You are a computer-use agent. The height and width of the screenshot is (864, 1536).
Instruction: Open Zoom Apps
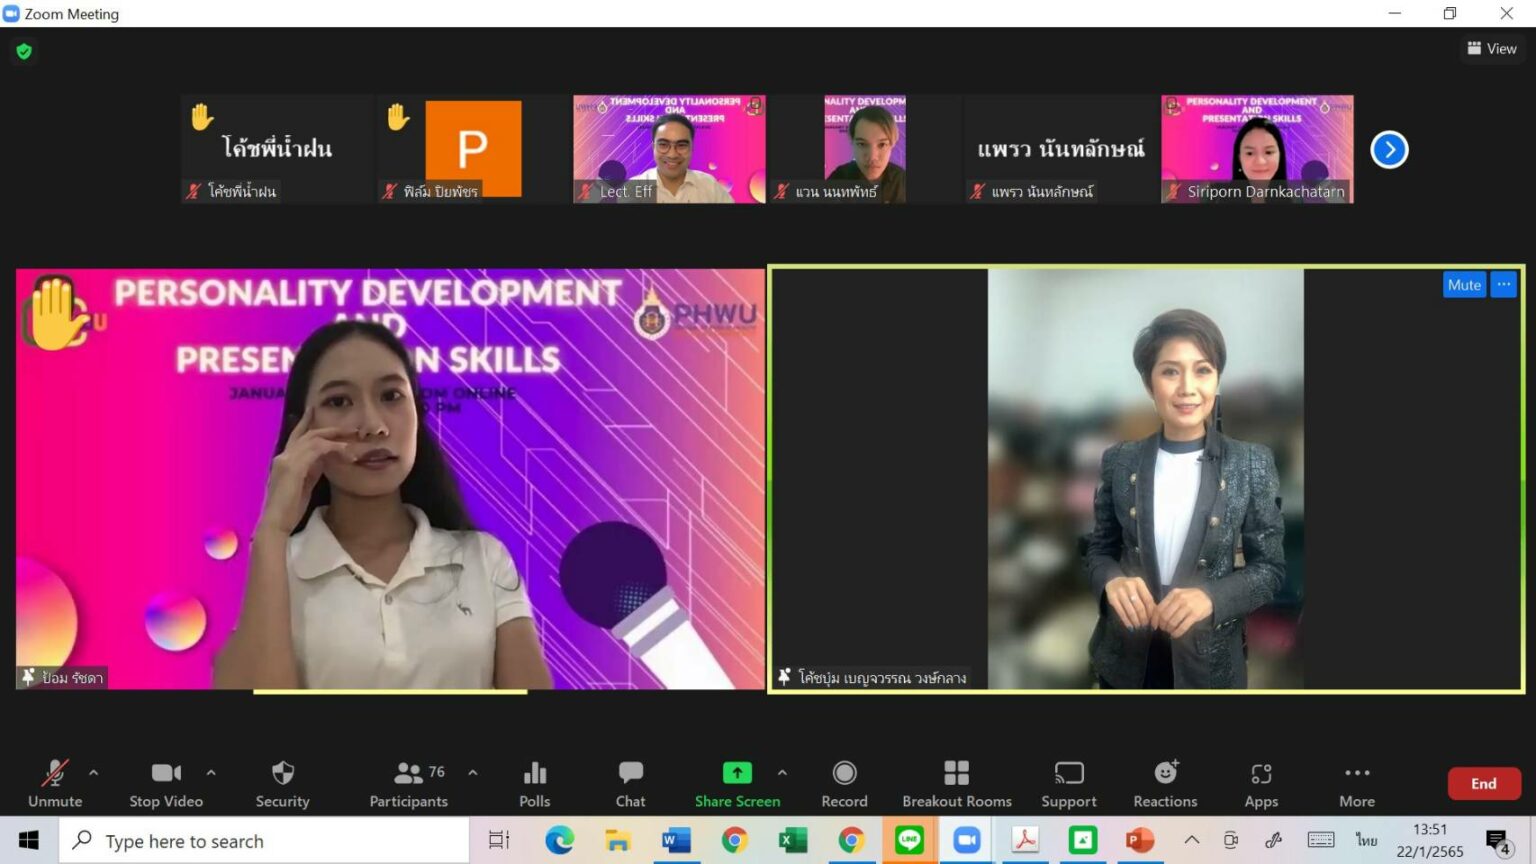tap(1261, 783)
